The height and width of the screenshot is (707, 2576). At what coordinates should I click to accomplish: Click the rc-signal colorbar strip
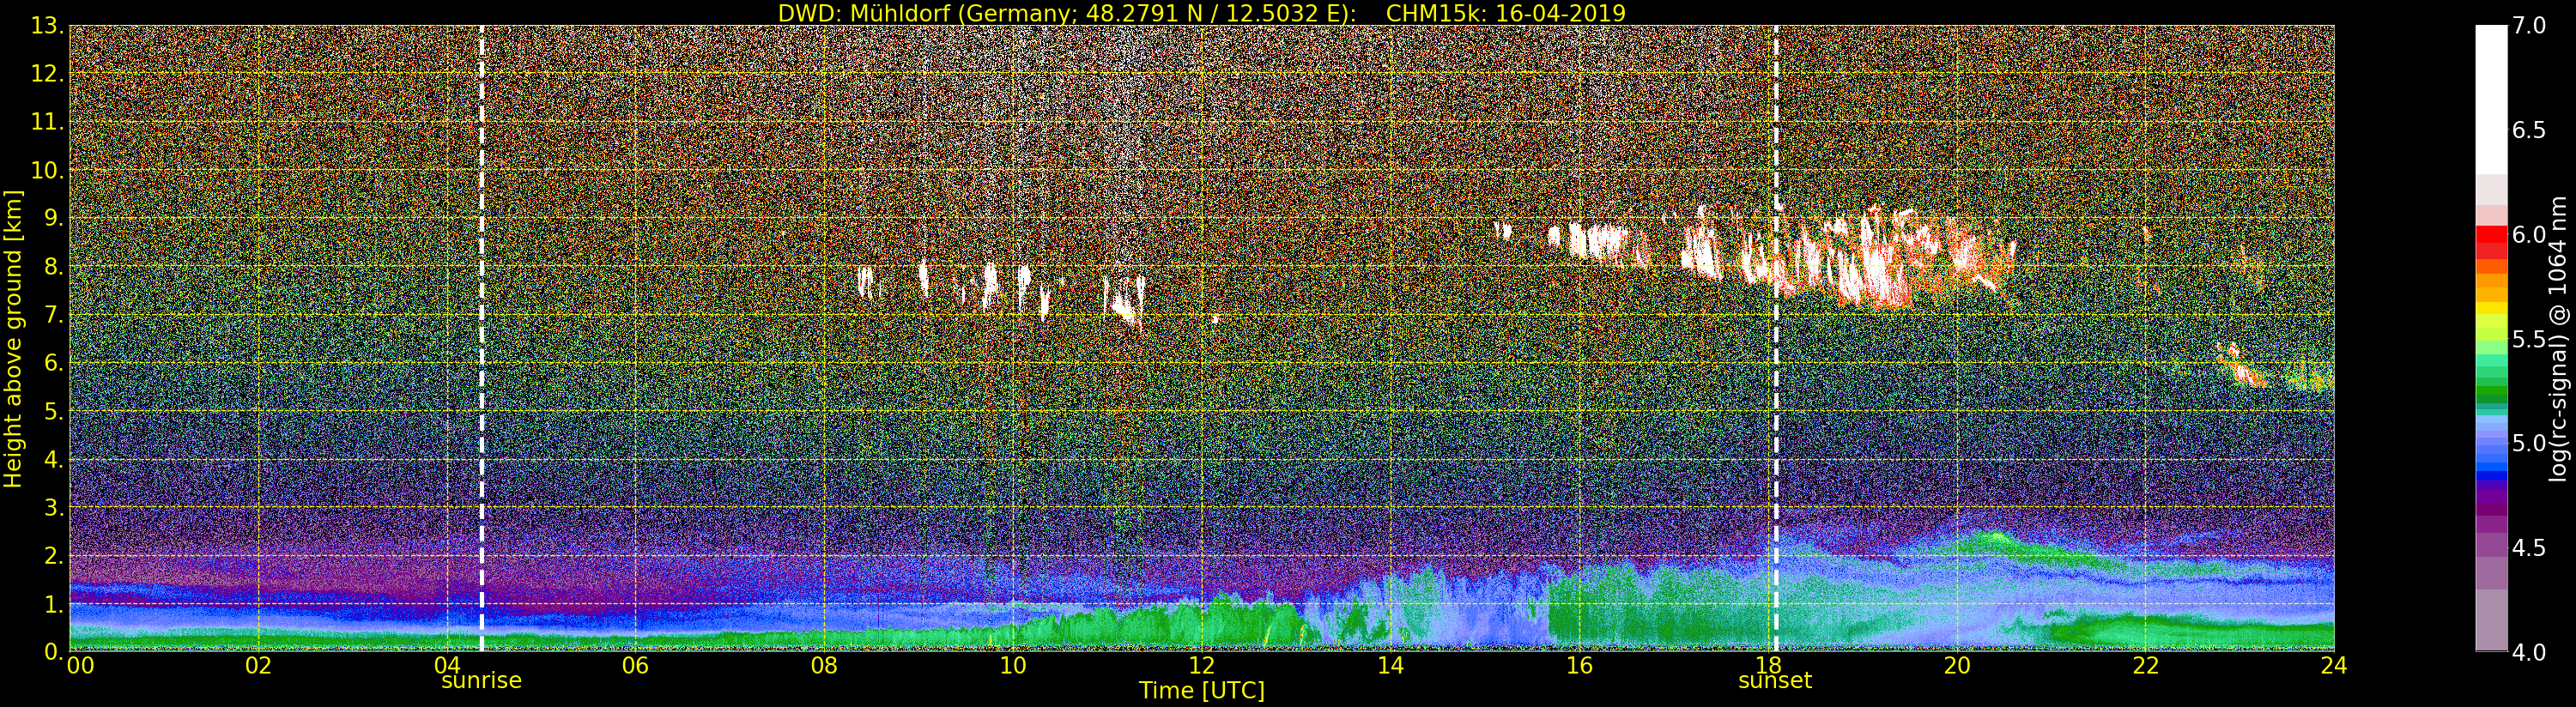(2490, 339)
